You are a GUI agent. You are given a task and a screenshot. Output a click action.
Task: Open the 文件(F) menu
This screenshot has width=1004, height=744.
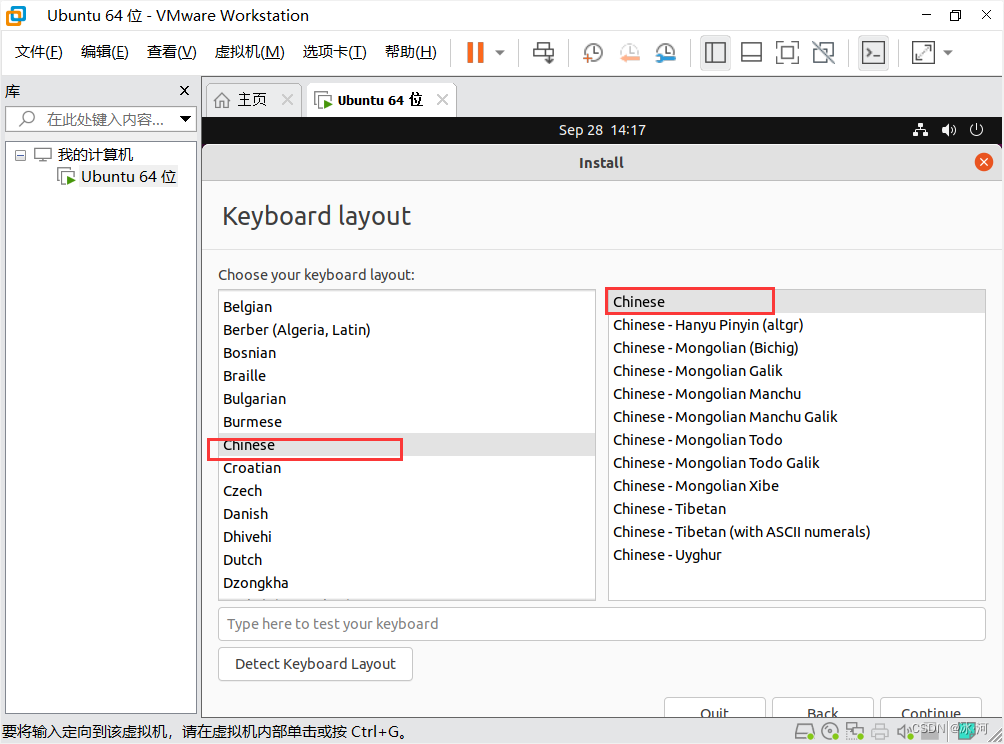click(x=38, y=52)
